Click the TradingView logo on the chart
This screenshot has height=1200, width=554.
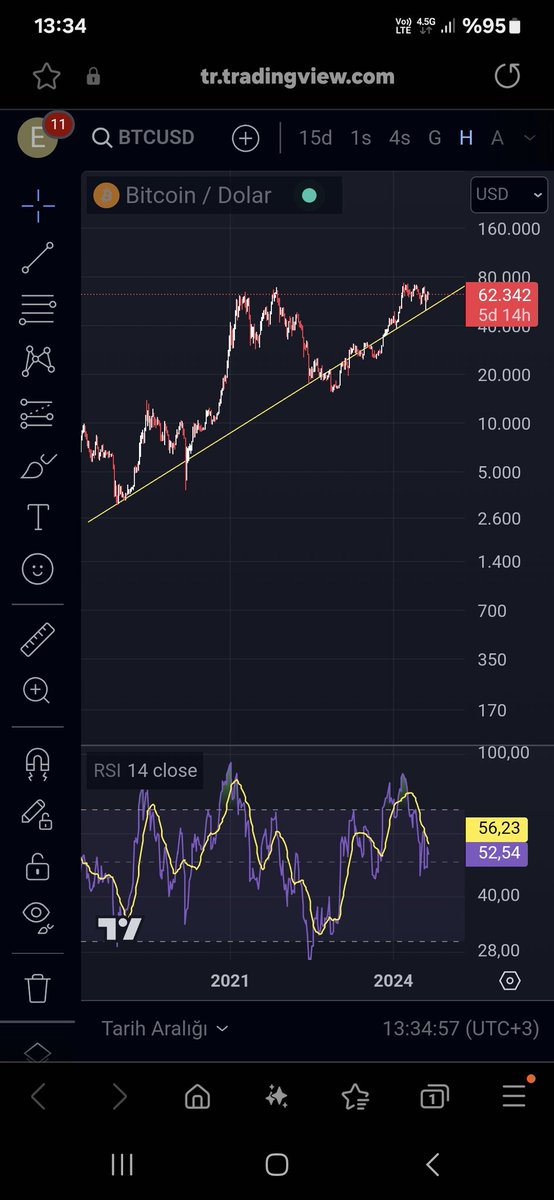coord(120,929)
